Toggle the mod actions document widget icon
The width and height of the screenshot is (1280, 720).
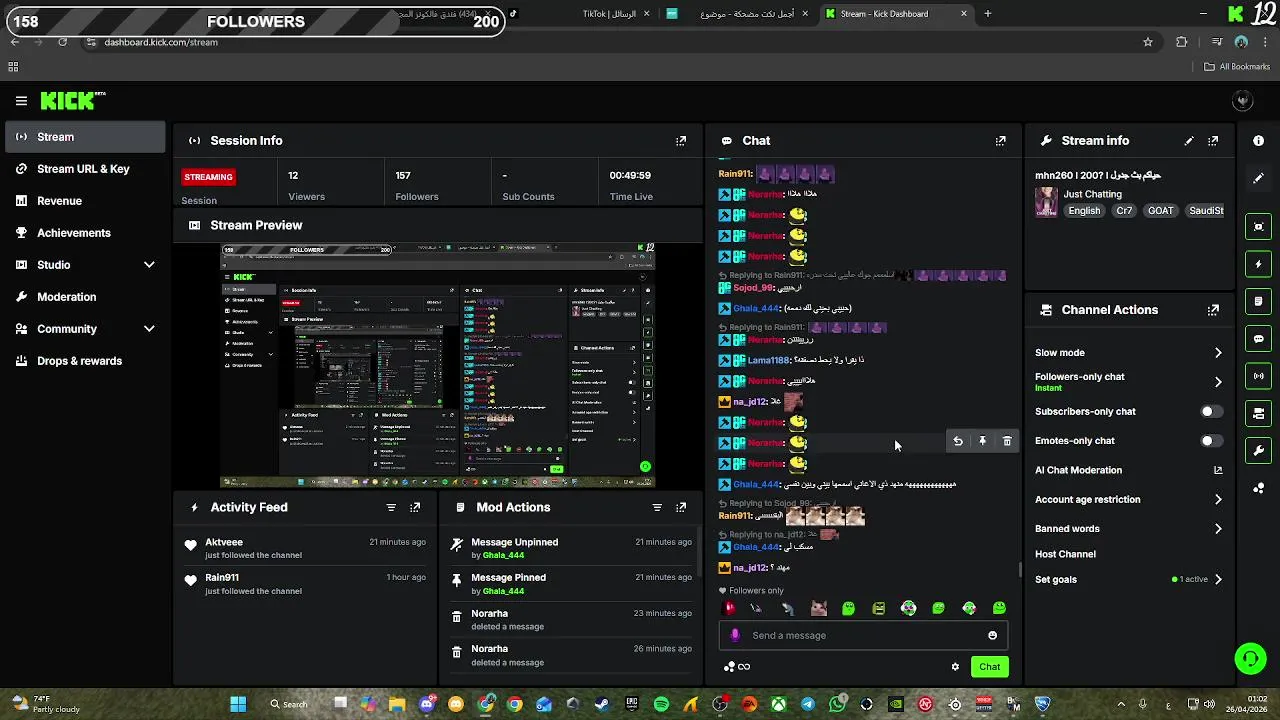click(x=1259, y=301)
